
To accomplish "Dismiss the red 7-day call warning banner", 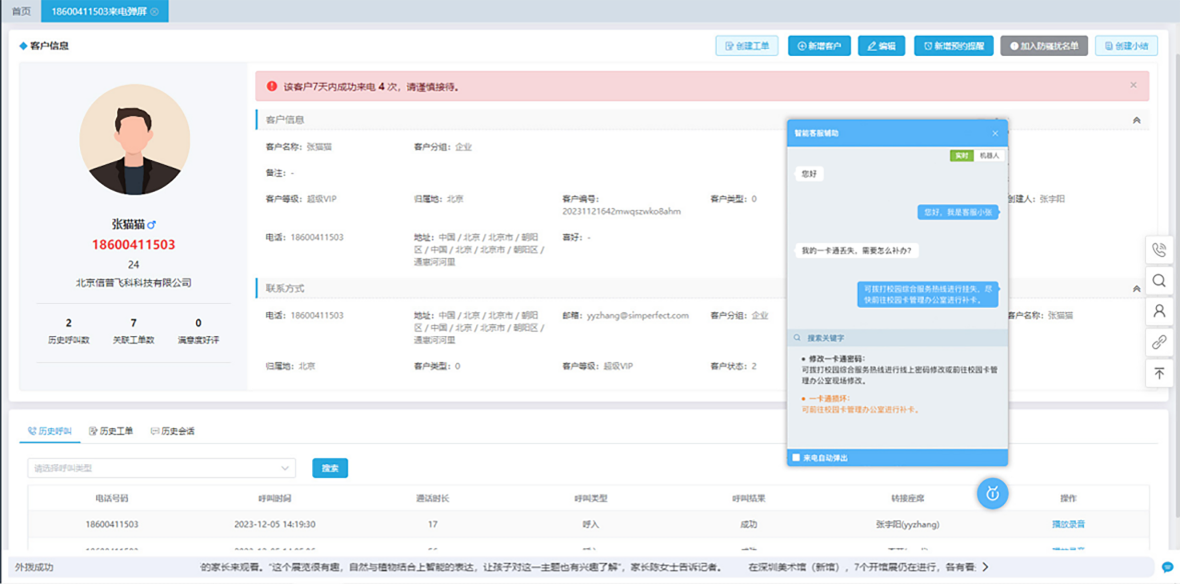I will coord(1133,85).
